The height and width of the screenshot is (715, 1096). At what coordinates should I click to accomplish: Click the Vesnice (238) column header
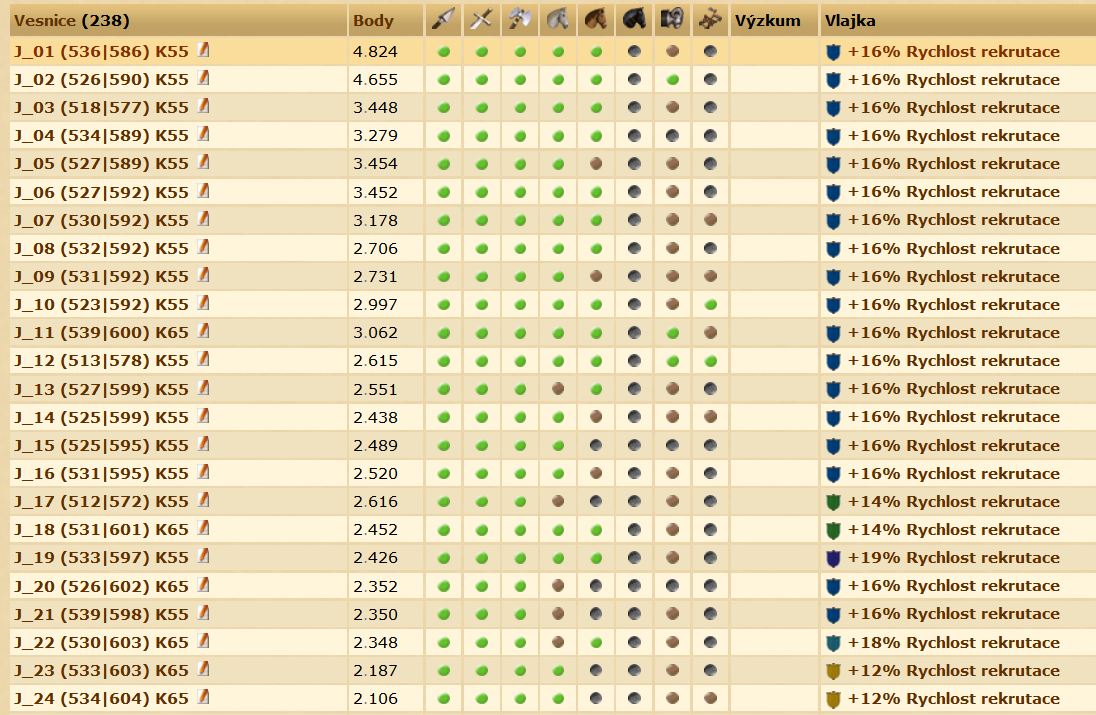coord(72,20)
